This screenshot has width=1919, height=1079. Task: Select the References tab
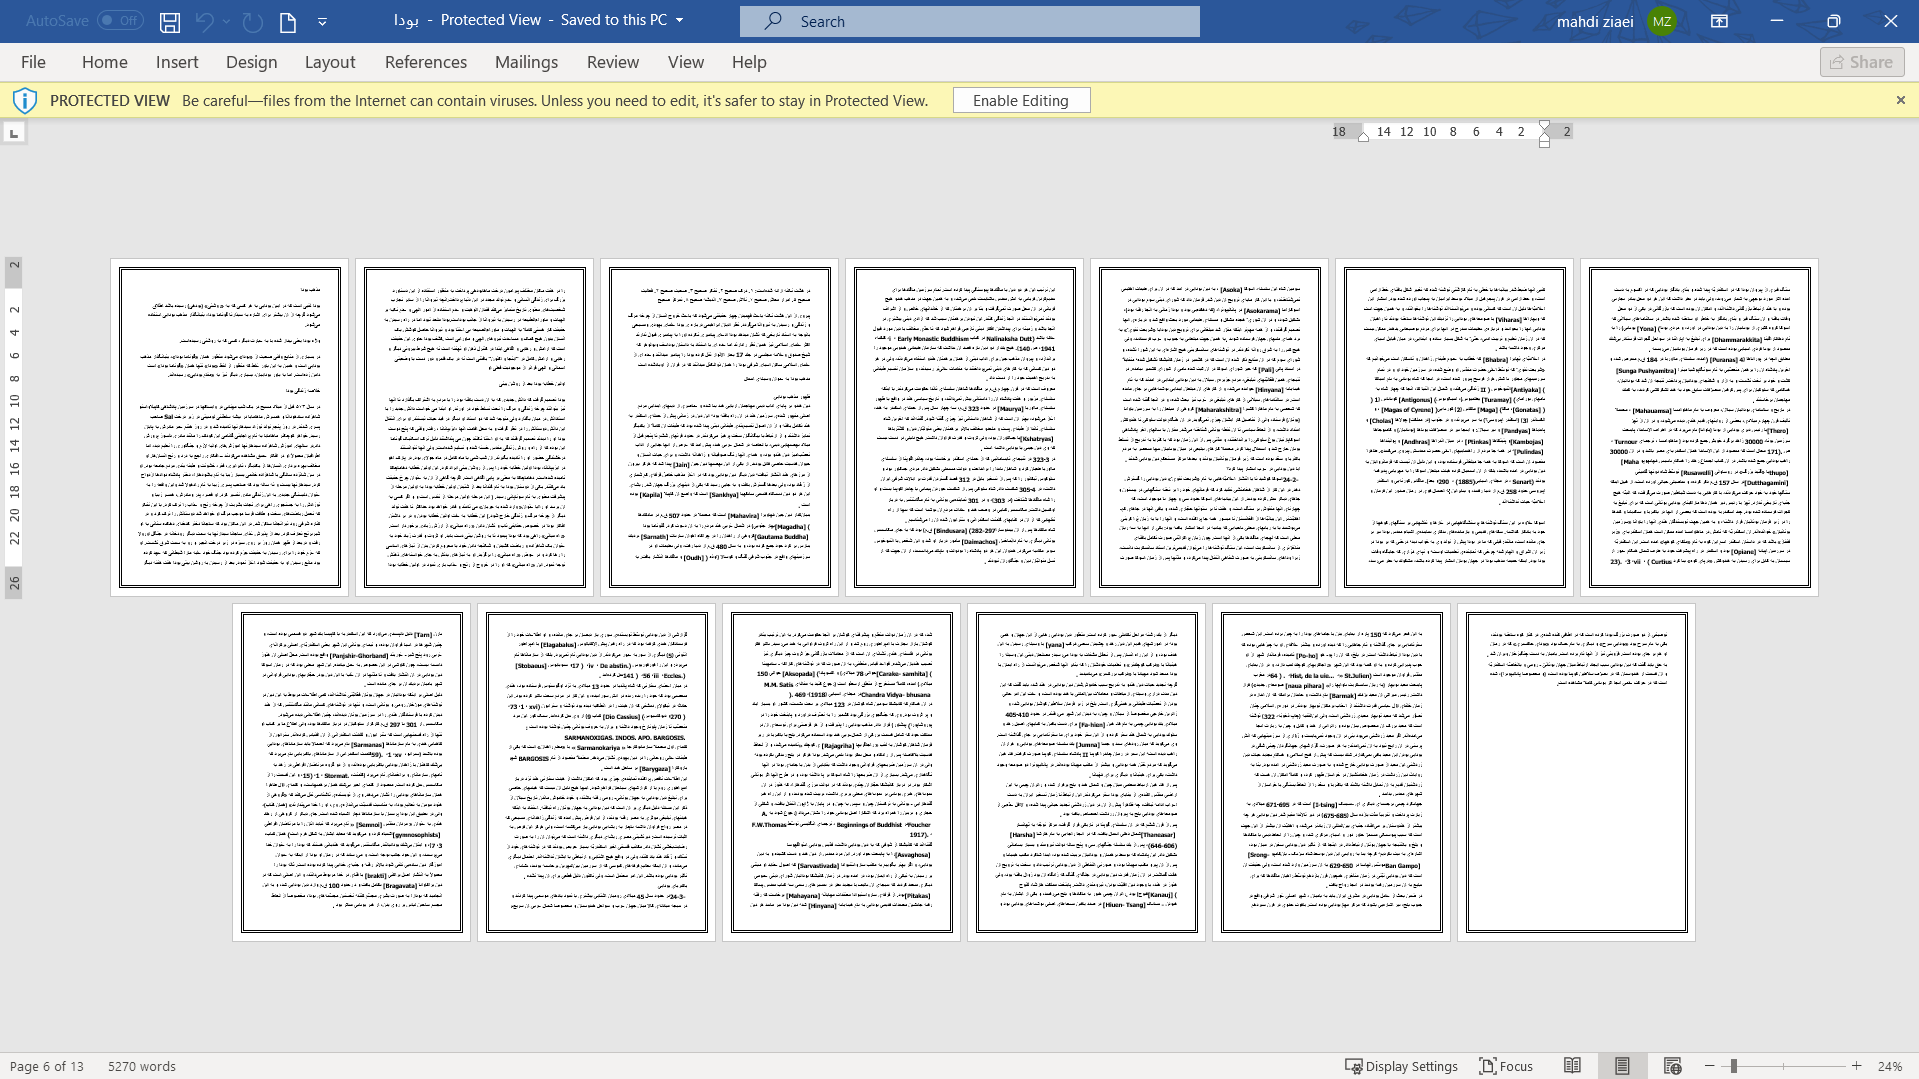point(426,62)
